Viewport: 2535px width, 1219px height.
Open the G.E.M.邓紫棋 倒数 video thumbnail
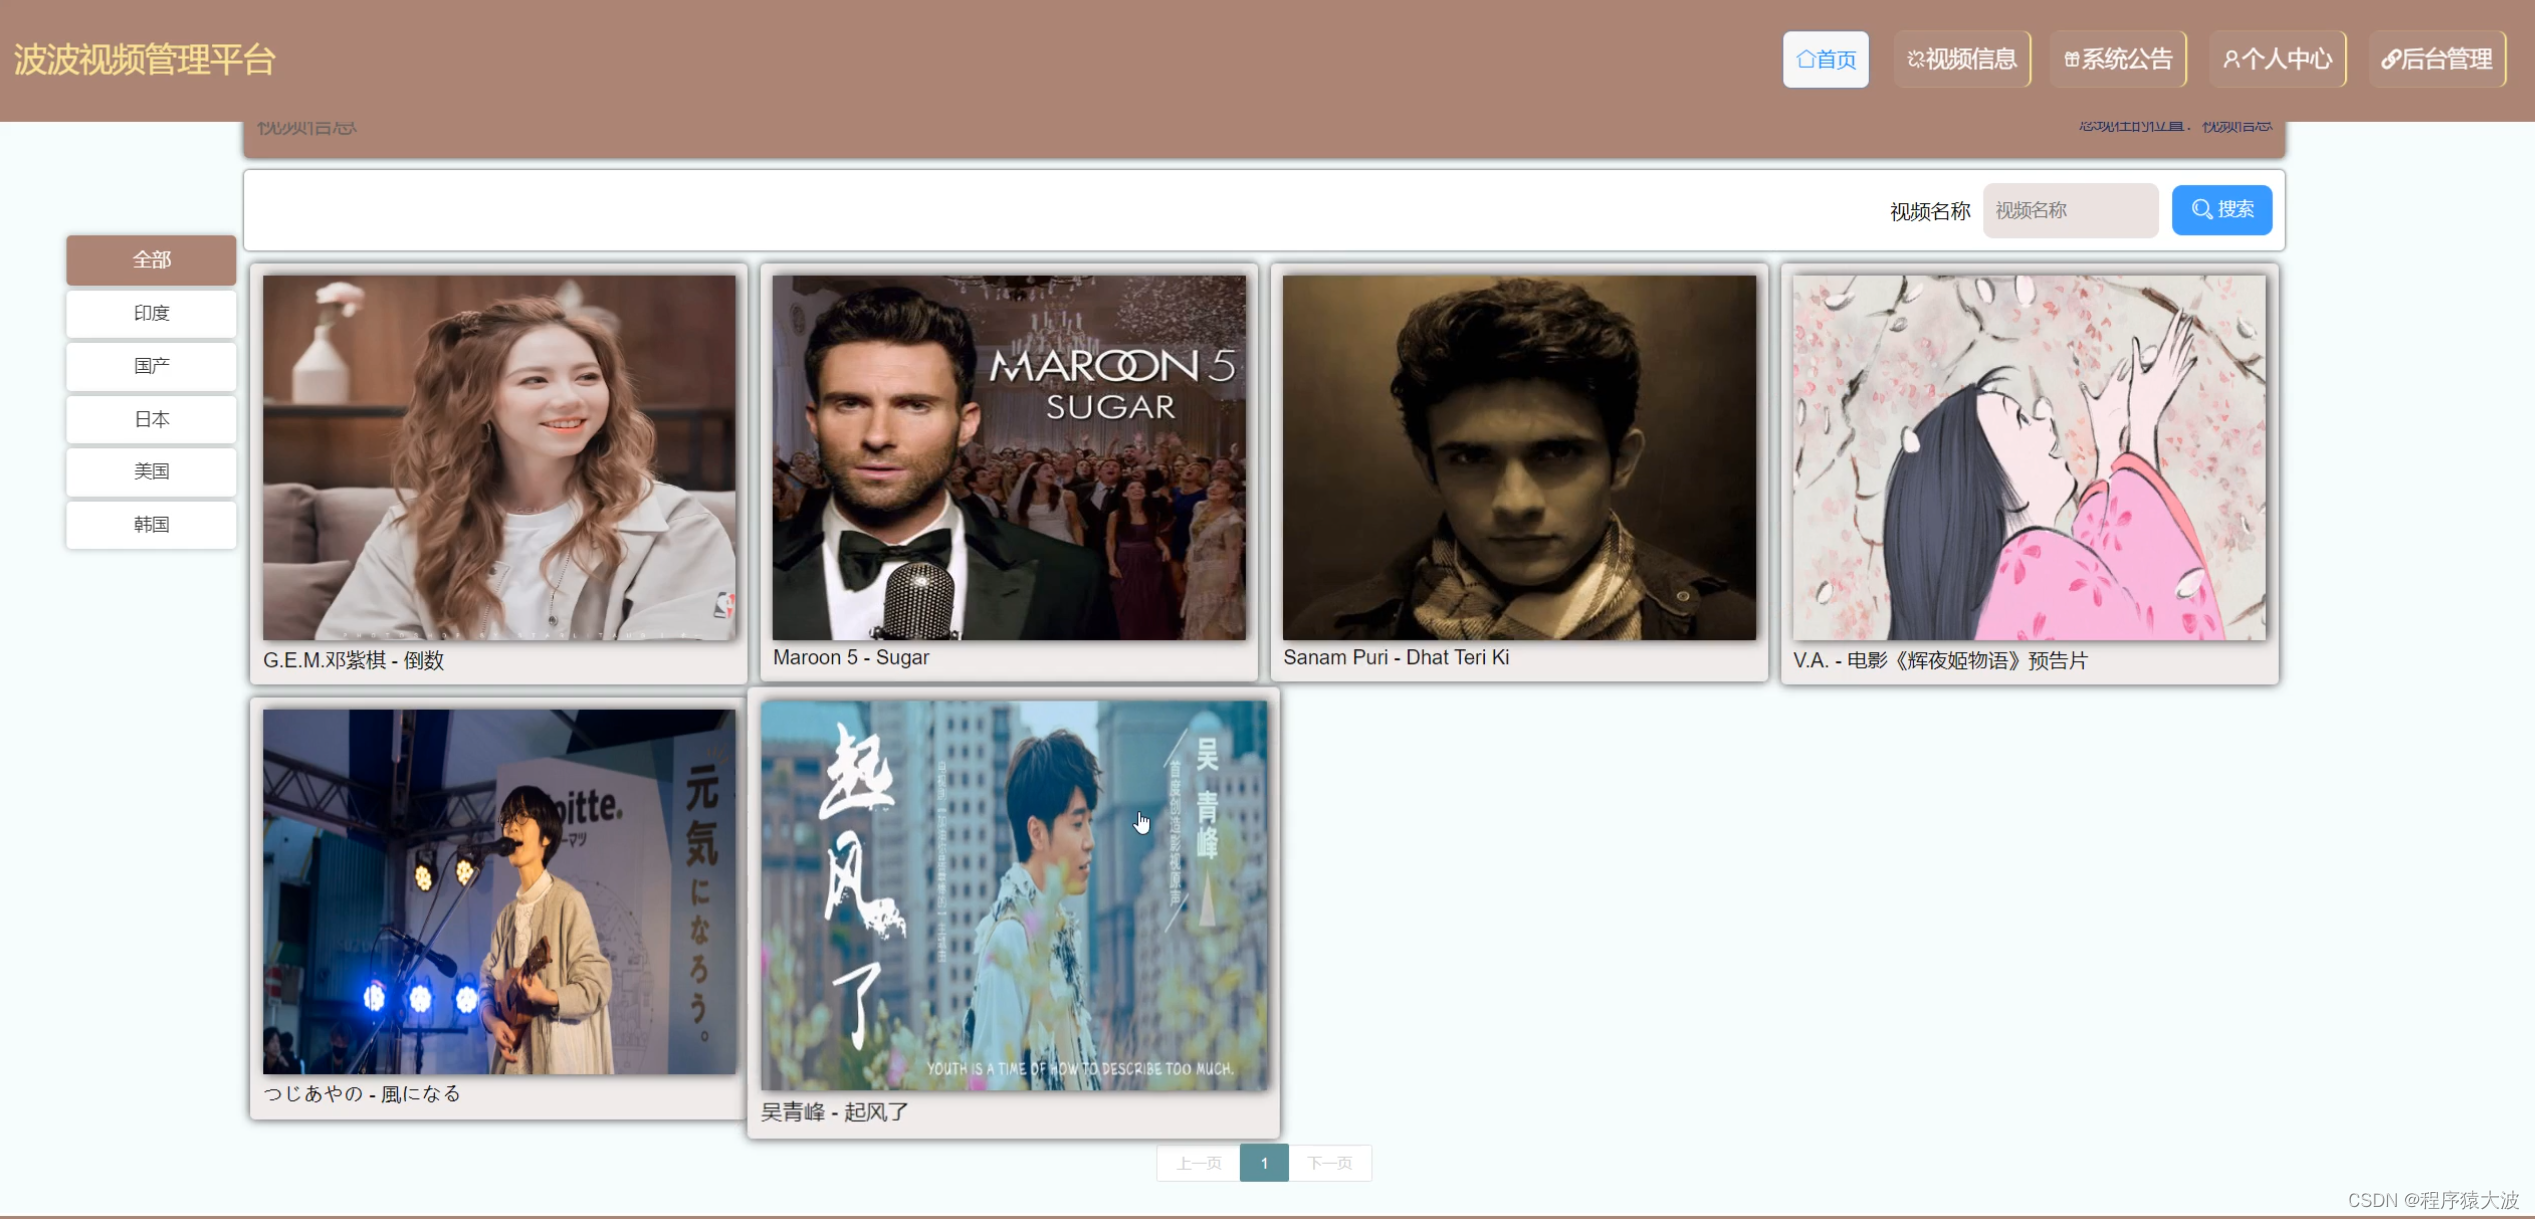point(499,457)
